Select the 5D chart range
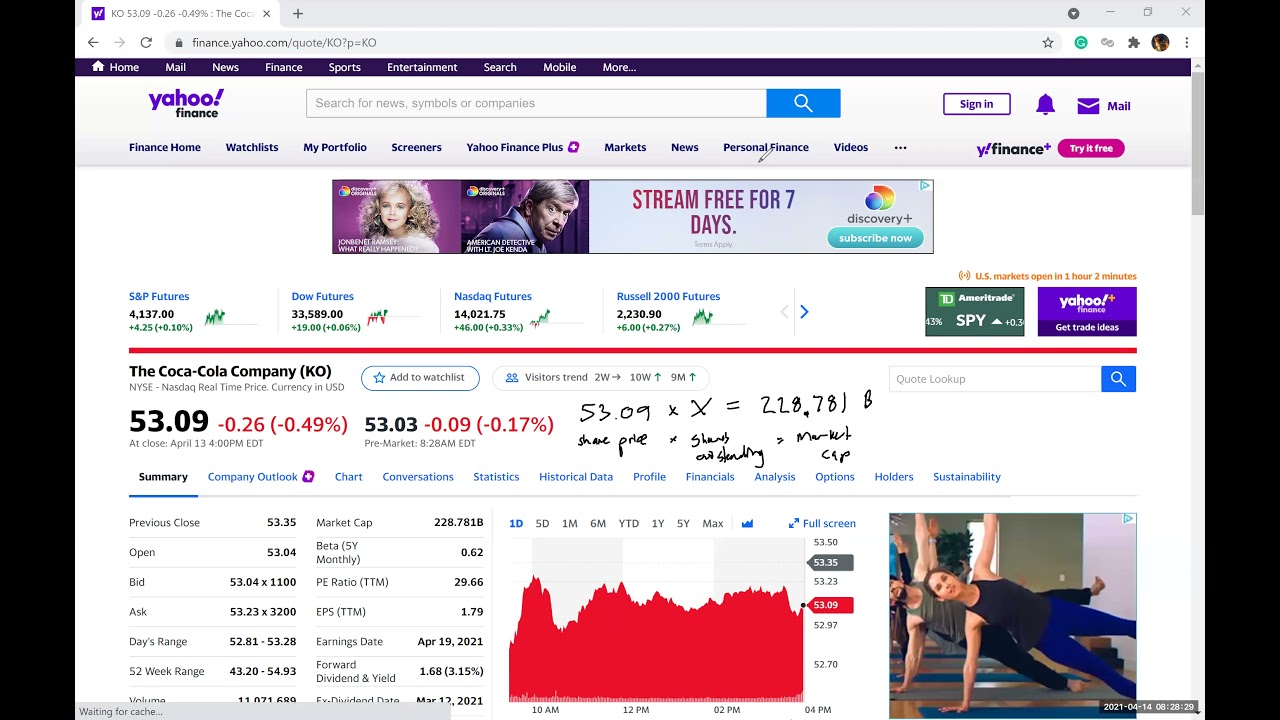 tap(542, 523)
